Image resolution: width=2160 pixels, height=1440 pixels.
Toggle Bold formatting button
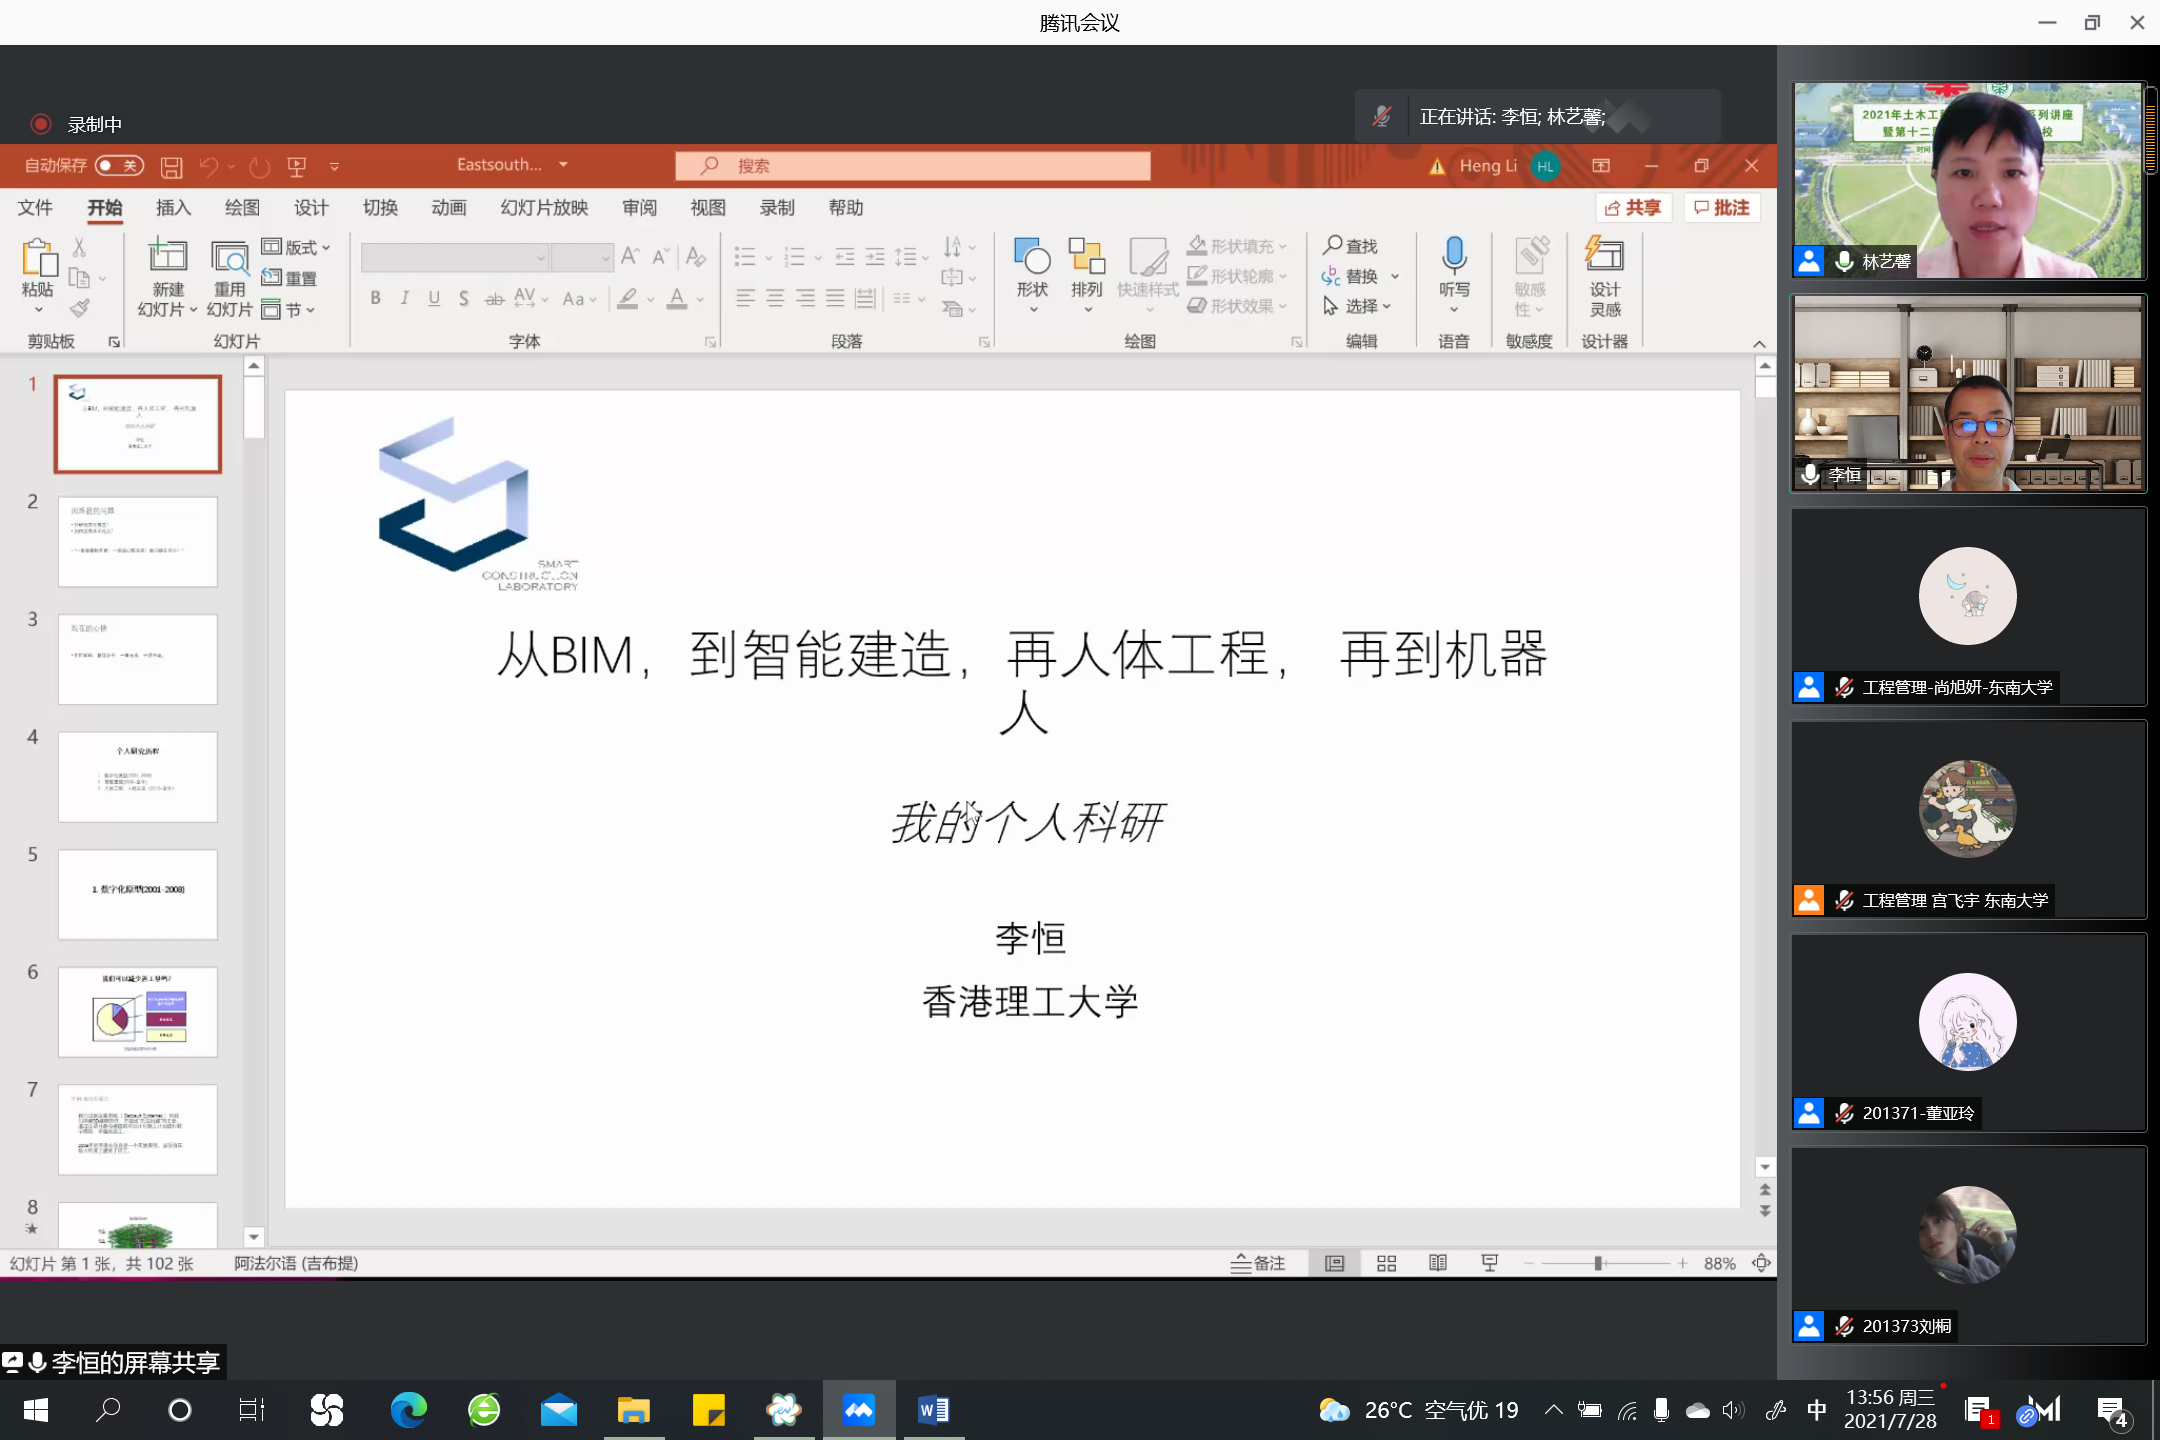point(375,298)
